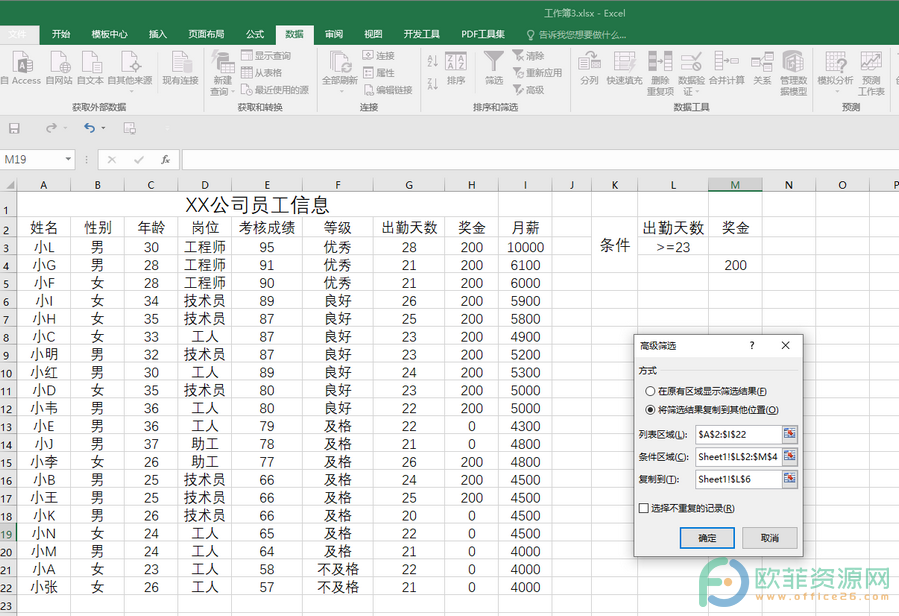Import data from web (自网站)

coord(59,68)
